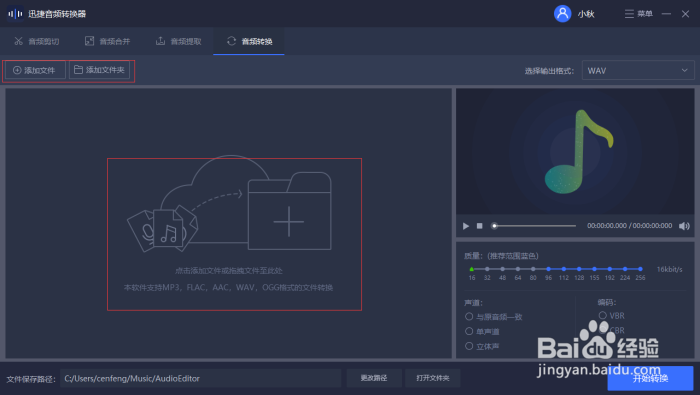Click the 16kbit/s bitrate value
Image resolution: width=700 pixels, height=395 pixels.
[669, 269]
